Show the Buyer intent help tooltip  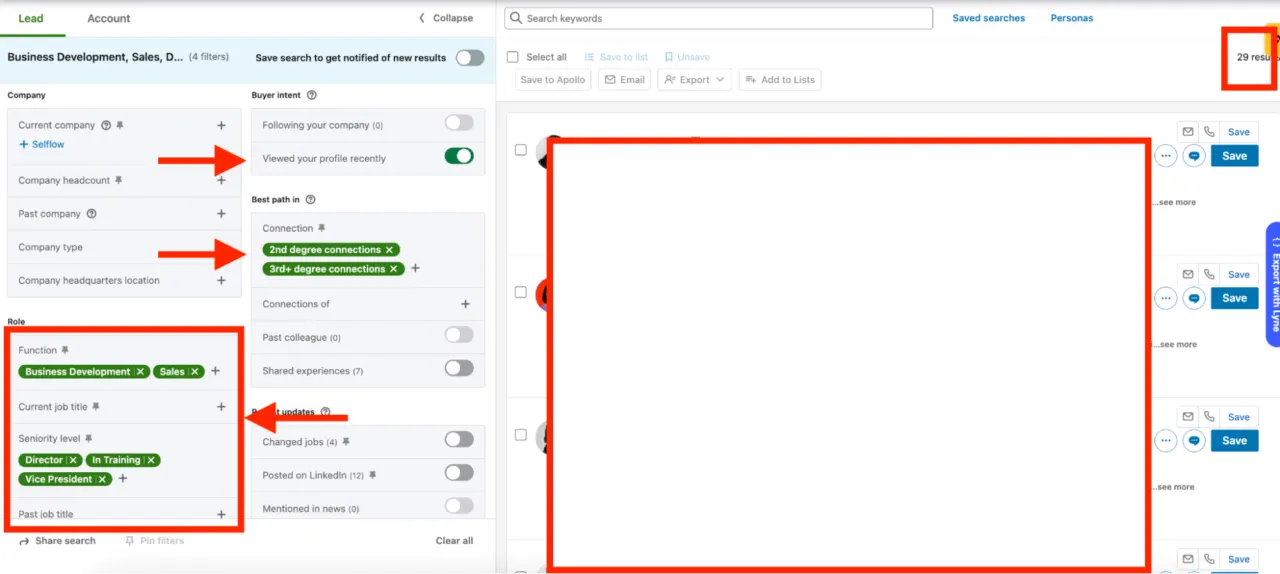(312, 96)
